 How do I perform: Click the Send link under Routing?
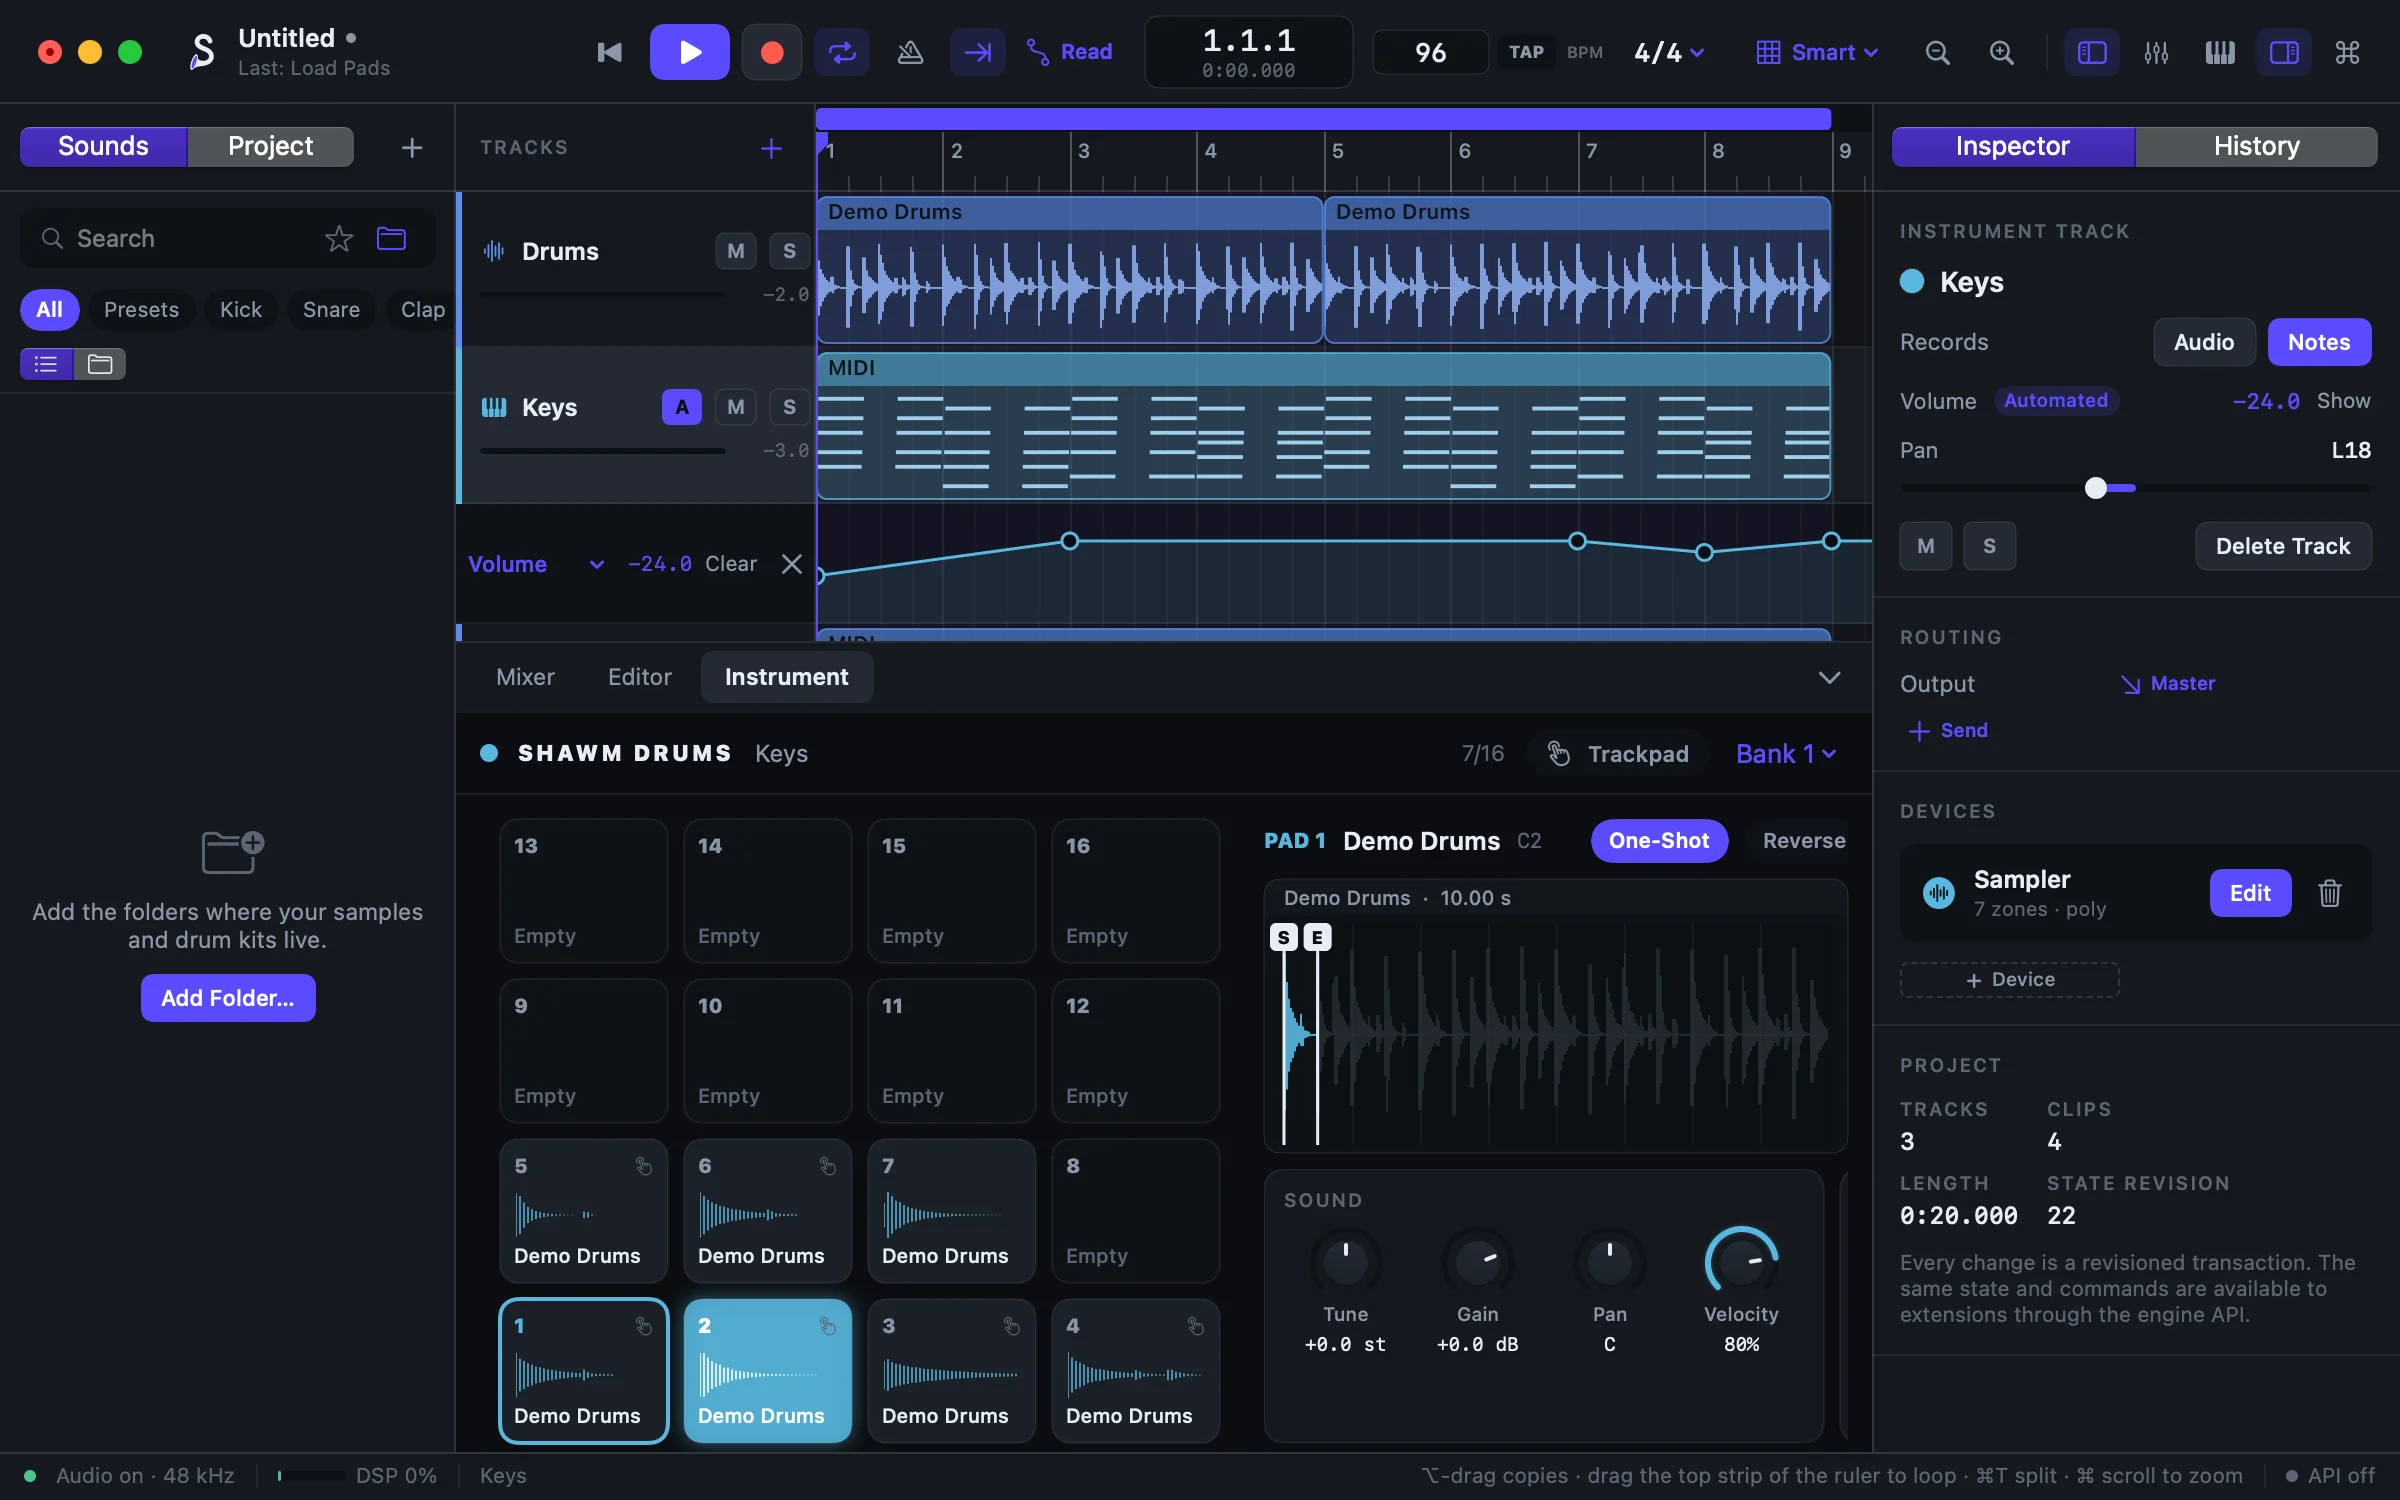[x=1948, y=731]
